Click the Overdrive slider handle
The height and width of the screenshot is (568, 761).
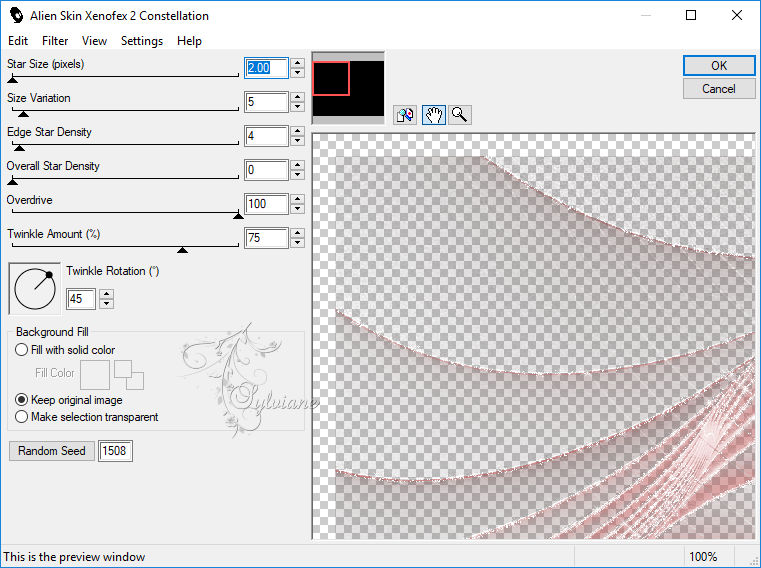[238, 216]
